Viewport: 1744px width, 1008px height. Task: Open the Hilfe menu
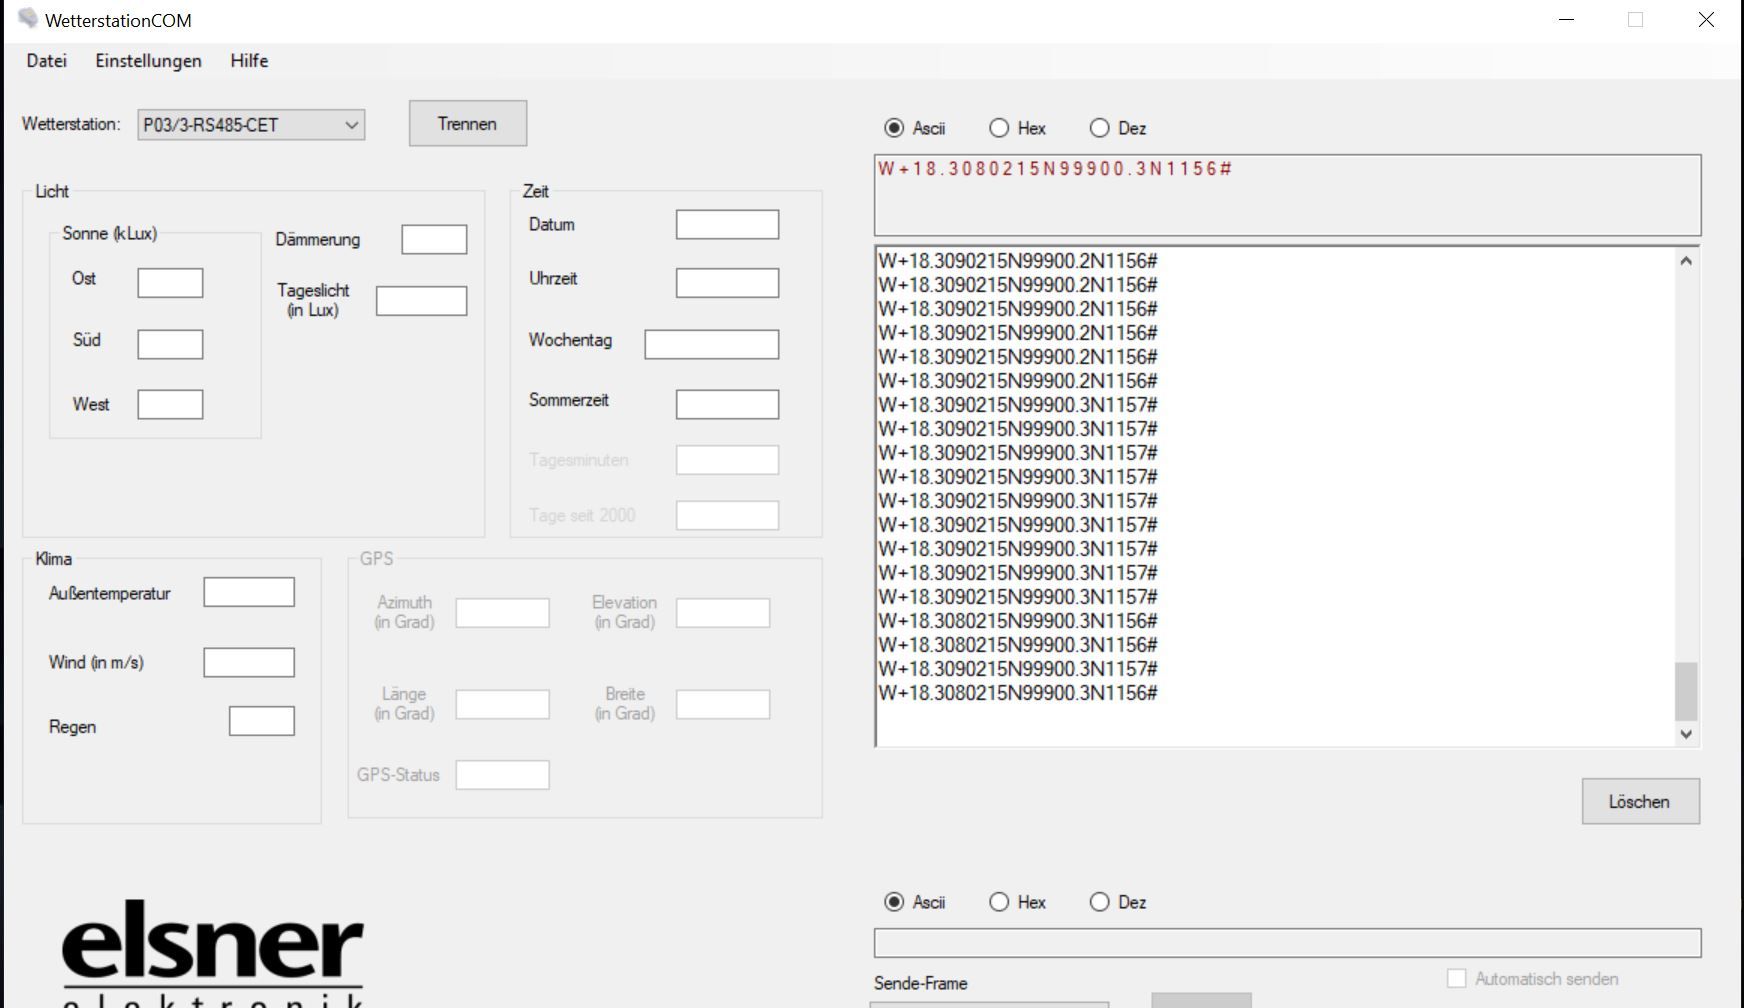tap(249, 61)
